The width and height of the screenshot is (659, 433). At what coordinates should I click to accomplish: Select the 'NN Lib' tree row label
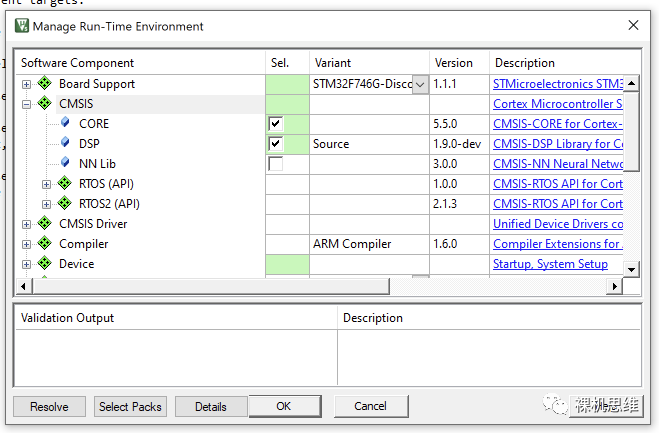[x=97, y=164]
